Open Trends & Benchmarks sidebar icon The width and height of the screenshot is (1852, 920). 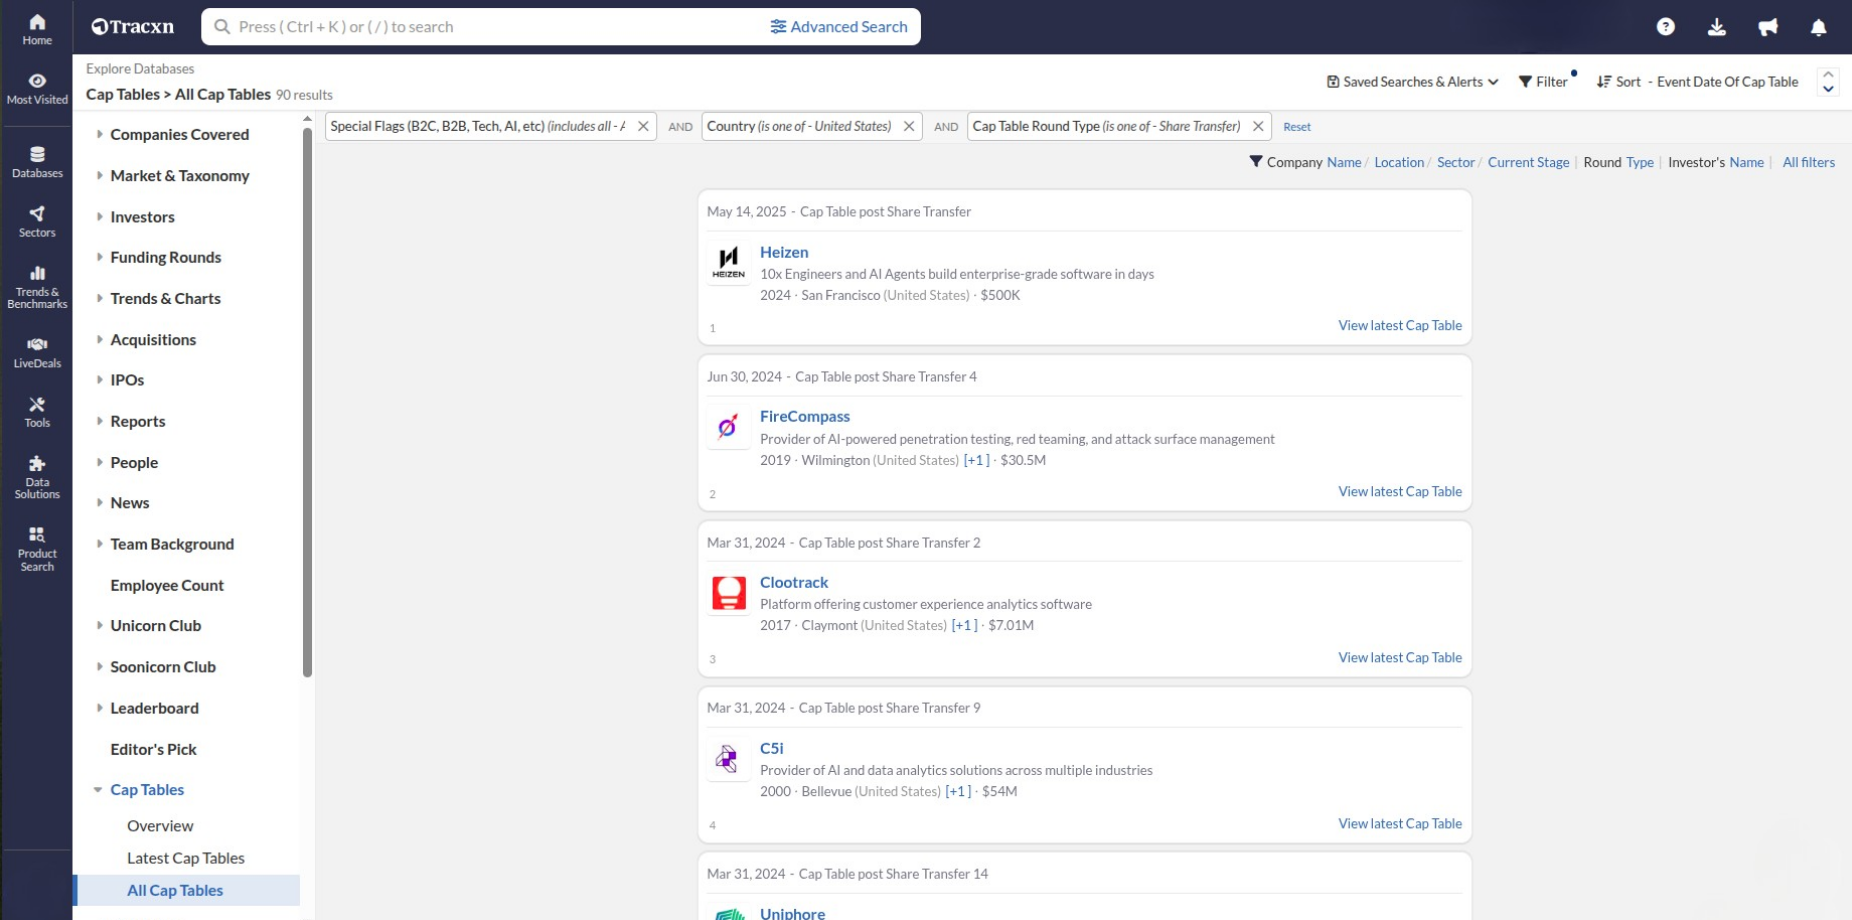(37, 286)
